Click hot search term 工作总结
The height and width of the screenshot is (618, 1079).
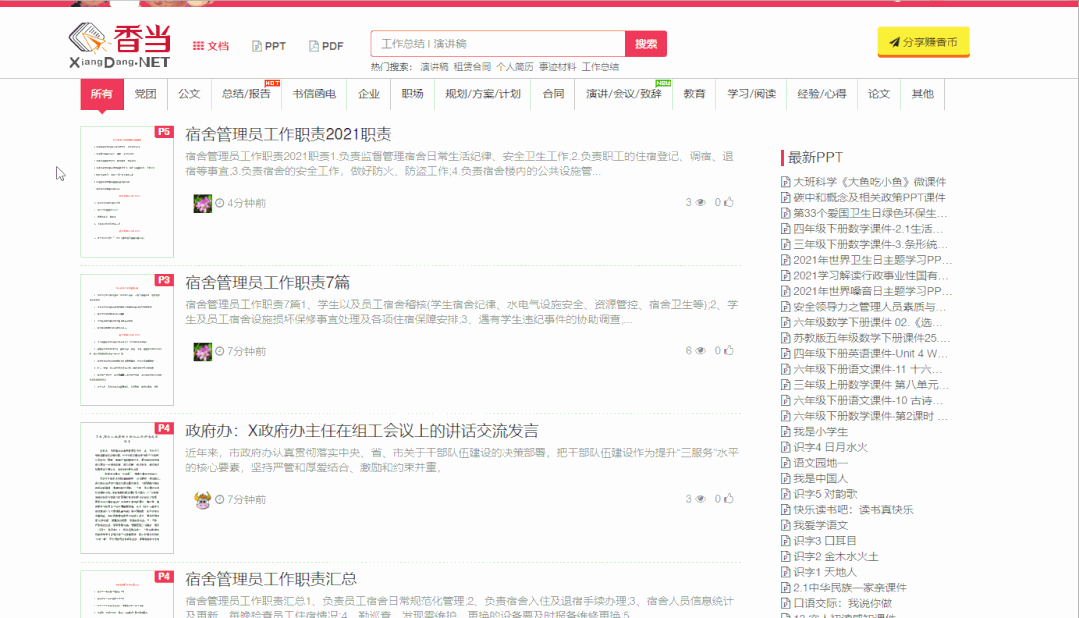(600, 67)
